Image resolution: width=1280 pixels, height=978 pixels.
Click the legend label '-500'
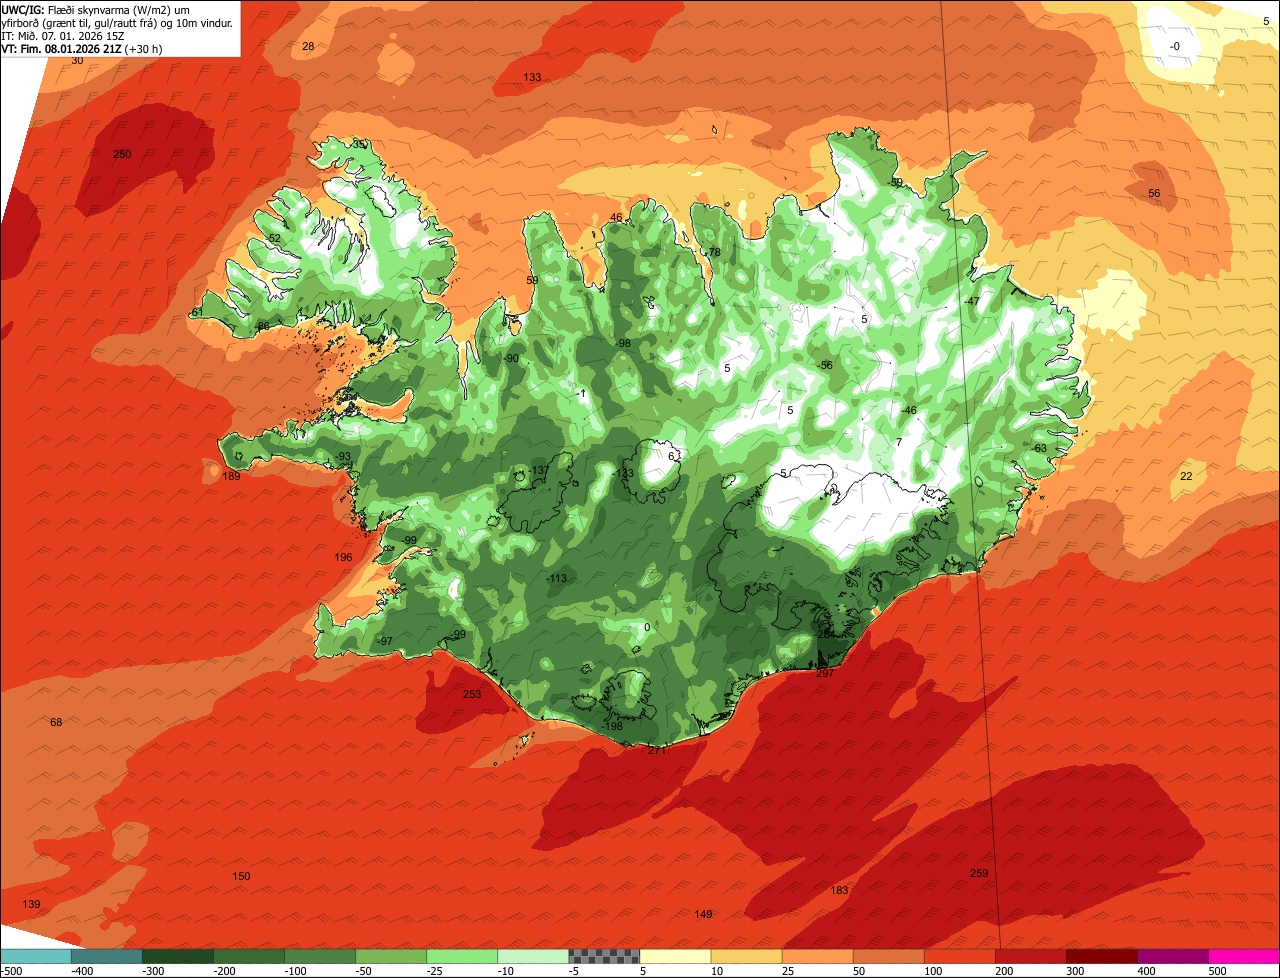tap(11, 971)
